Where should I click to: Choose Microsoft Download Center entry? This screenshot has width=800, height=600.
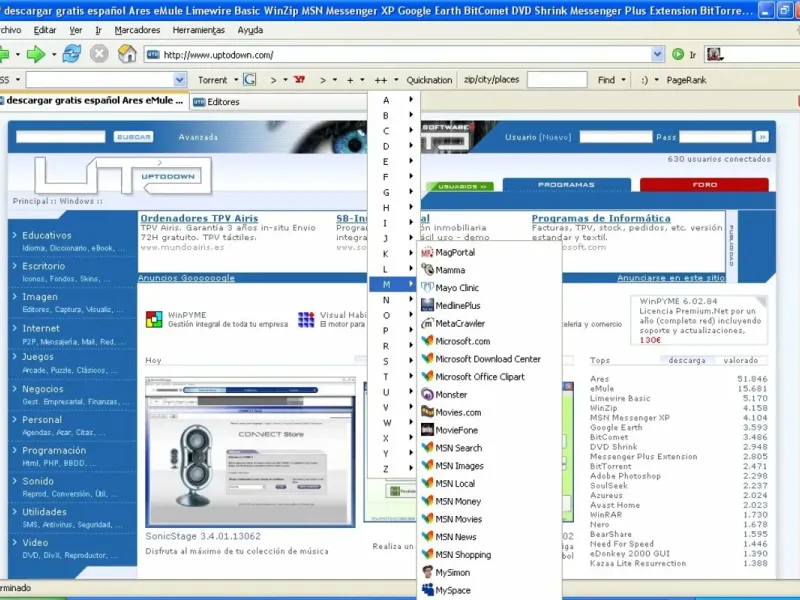[x=489, y=359]
